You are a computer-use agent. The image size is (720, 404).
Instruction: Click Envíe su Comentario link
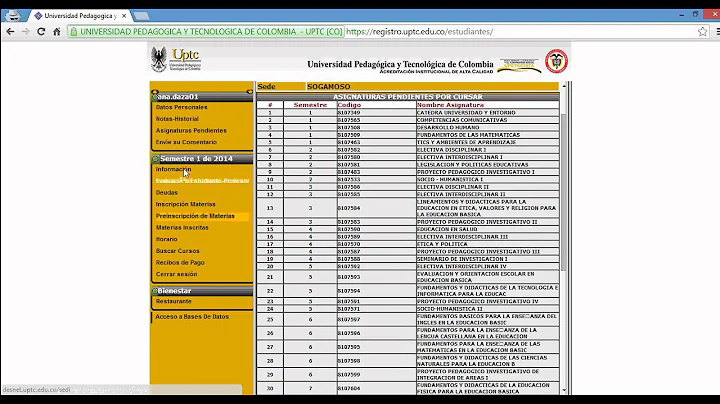[186, 142]
